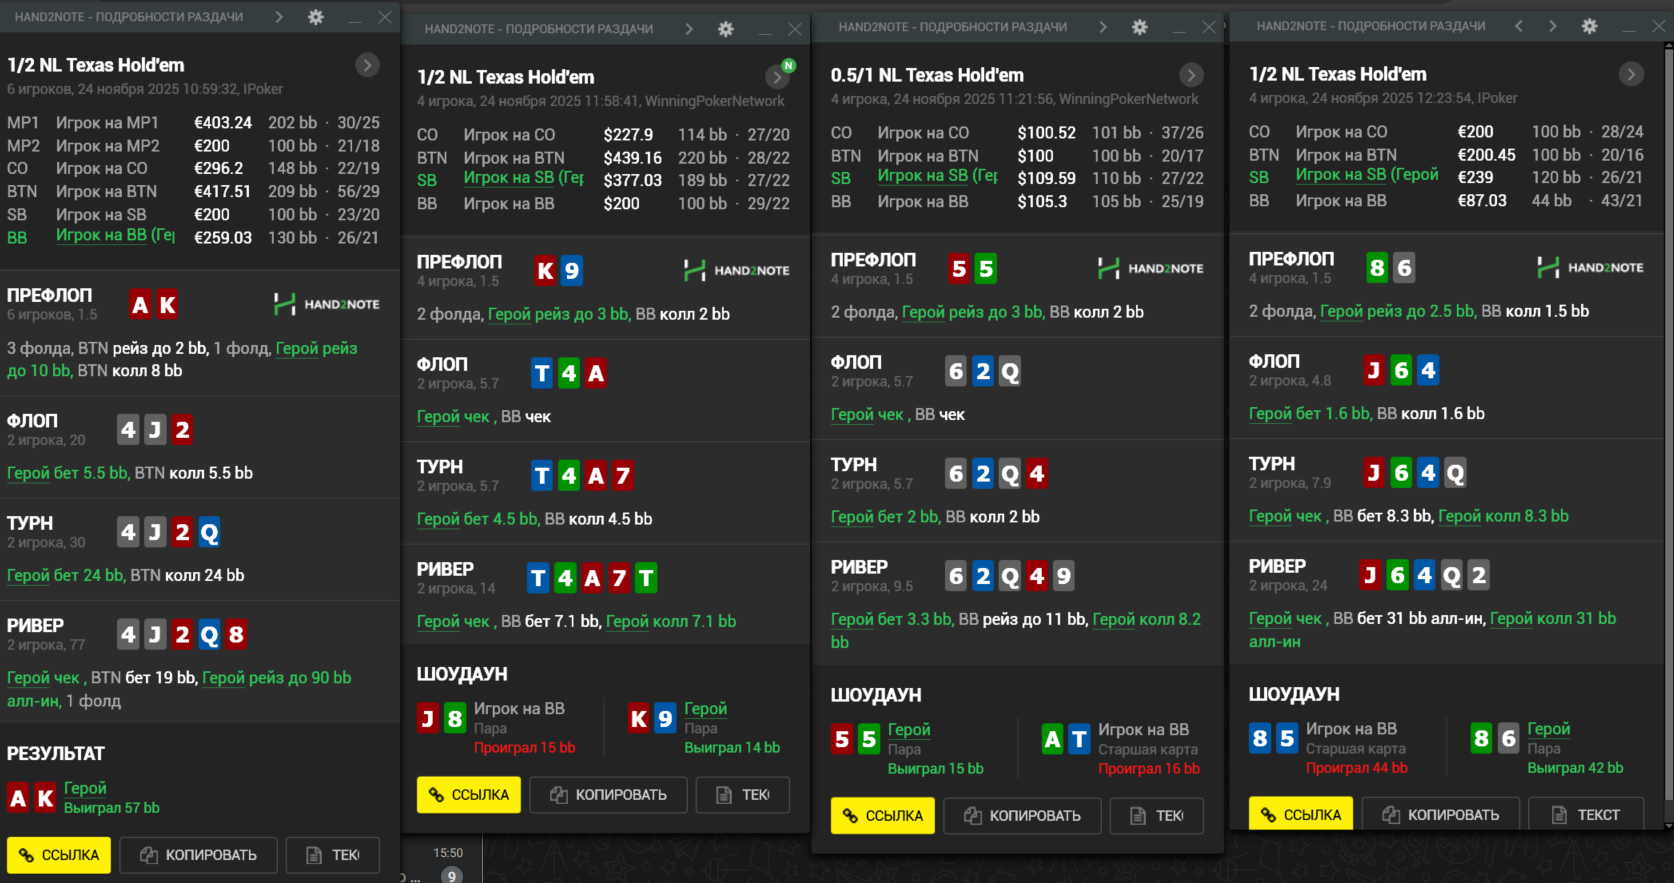Expand the round chevron with the green N badge
Screen dimensions: 1674x883
777,76
